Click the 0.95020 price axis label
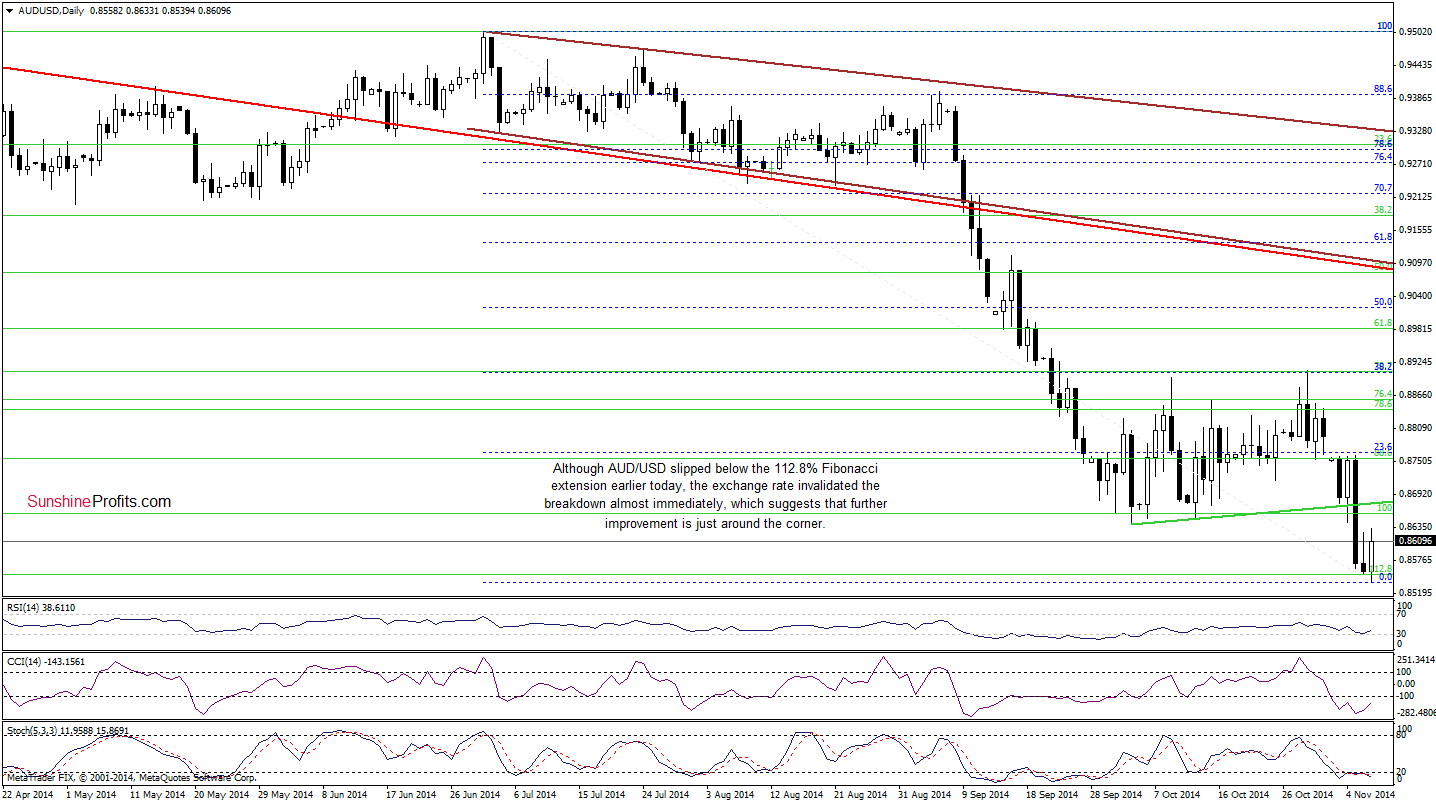Viewport: 1436px width, 803px height. tap(1414, 31)
